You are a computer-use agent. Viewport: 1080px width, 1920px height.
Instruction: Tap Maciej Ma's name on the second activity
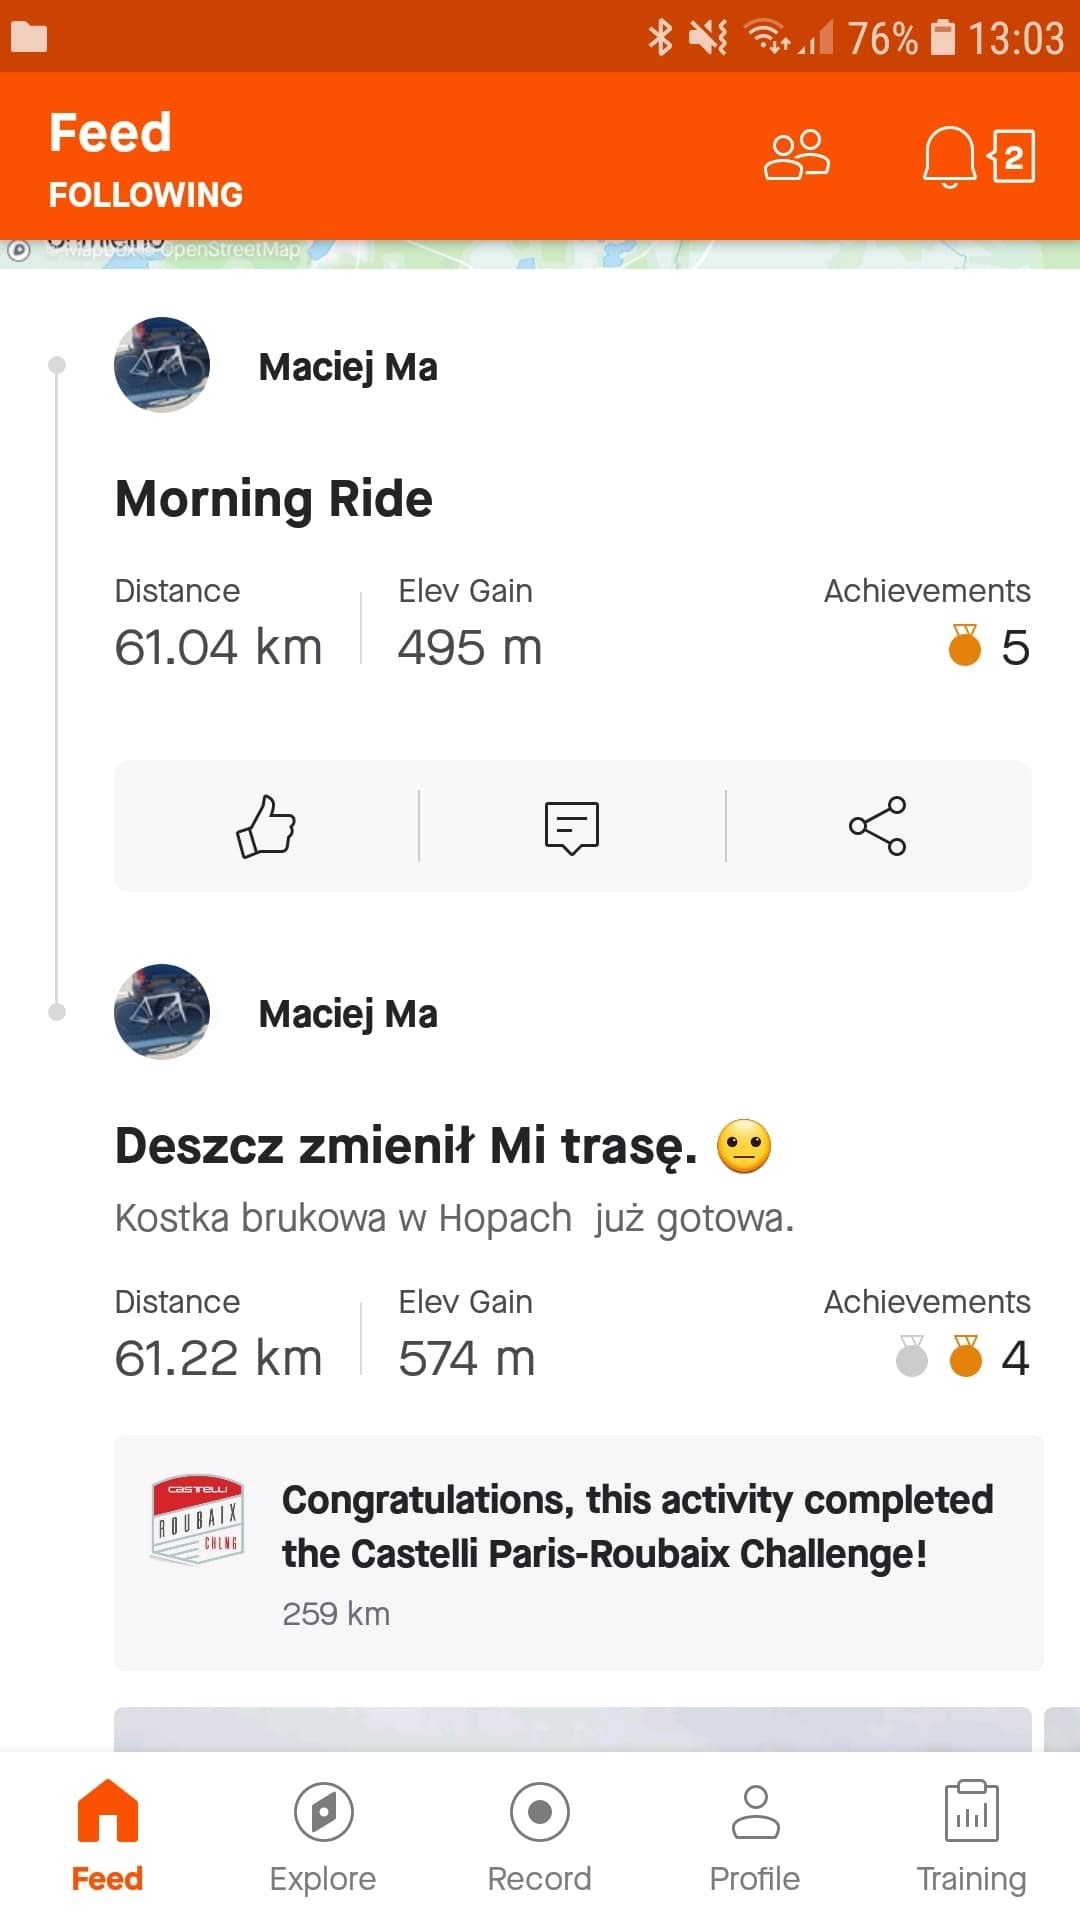click(348, 1014)
